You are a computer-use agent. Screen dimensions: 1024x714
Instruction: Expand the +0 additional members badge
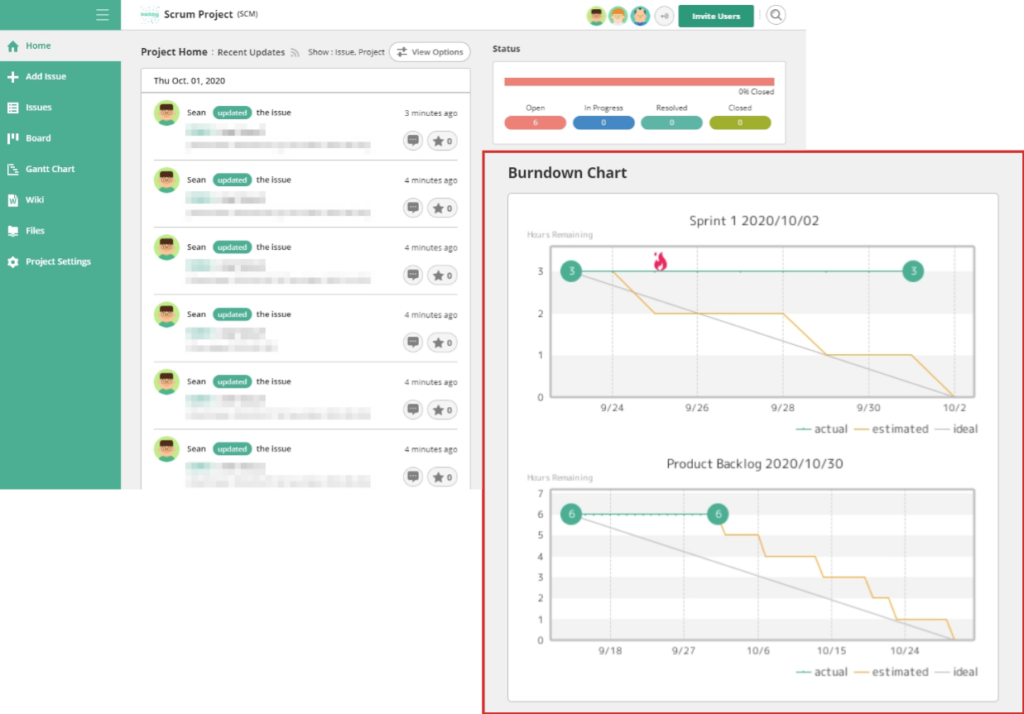pyautogui.click(x=664, y=16)
